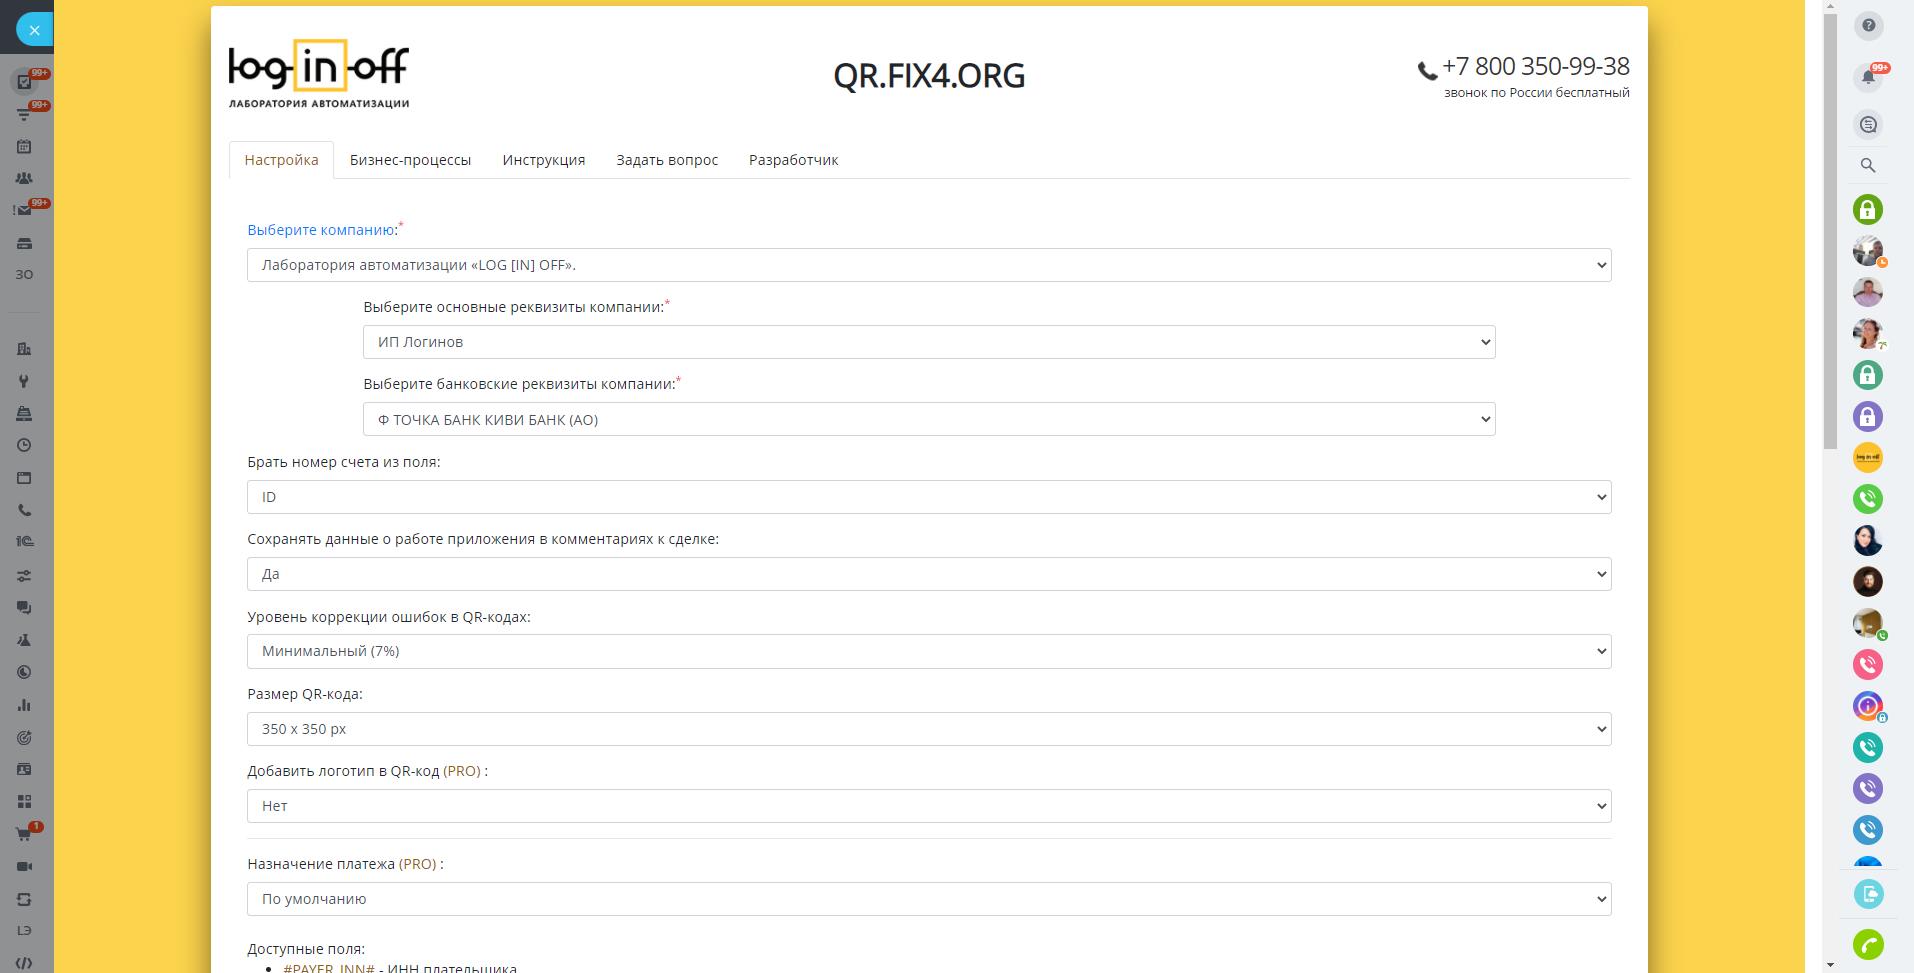
Task: Click the search magnifier in right panel
Action: pyautogui.click(x=1867, y=166)
